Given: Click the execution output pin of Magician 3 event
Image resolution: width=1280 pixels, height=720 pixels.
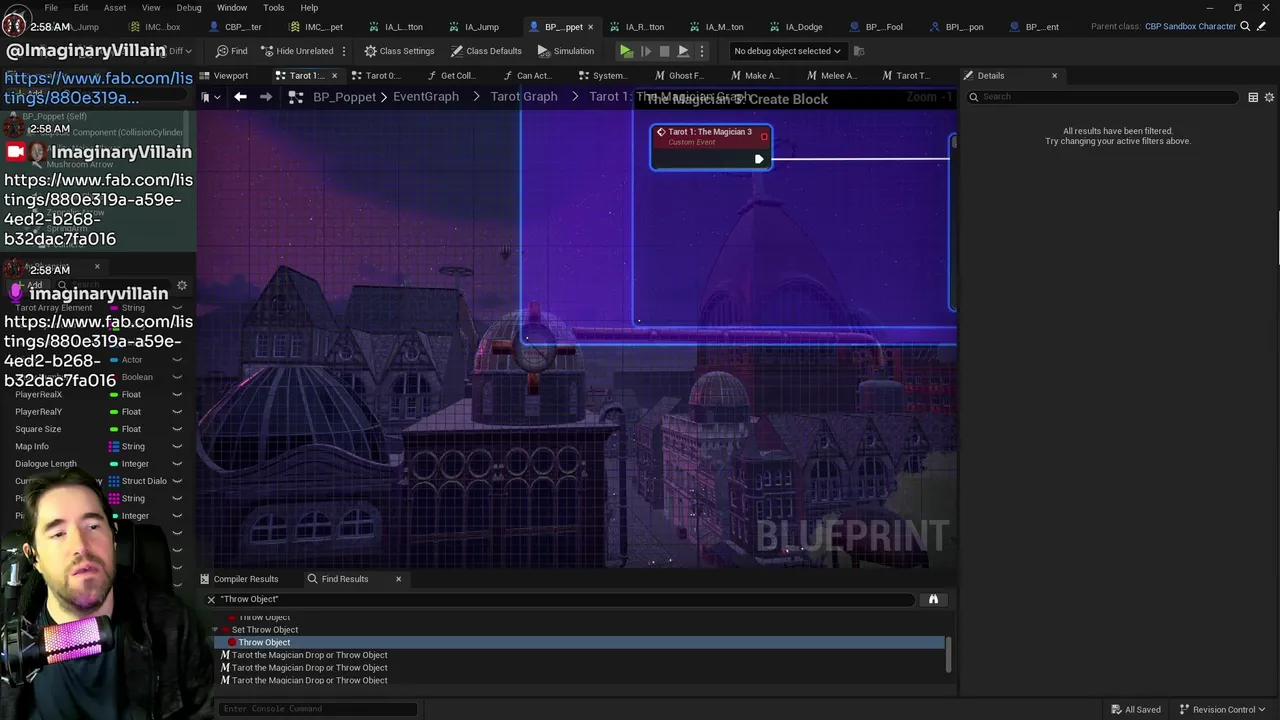Looking at the screenshot, I should coord(759,159).
